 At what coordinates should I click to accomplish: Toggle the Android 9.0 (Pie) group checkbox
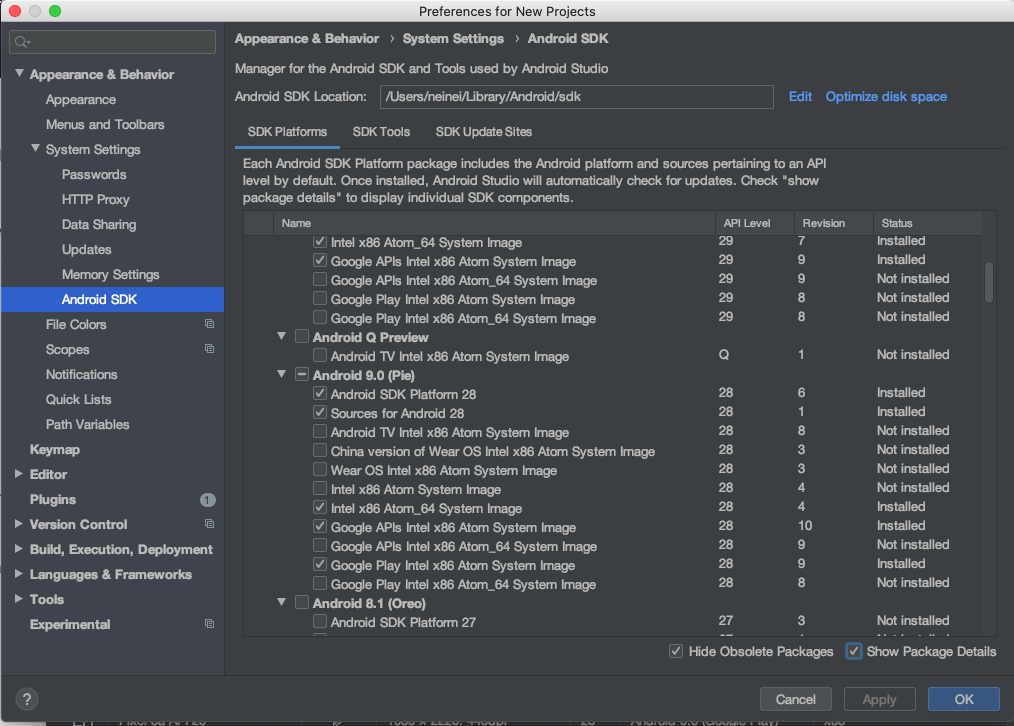(301, 375)
